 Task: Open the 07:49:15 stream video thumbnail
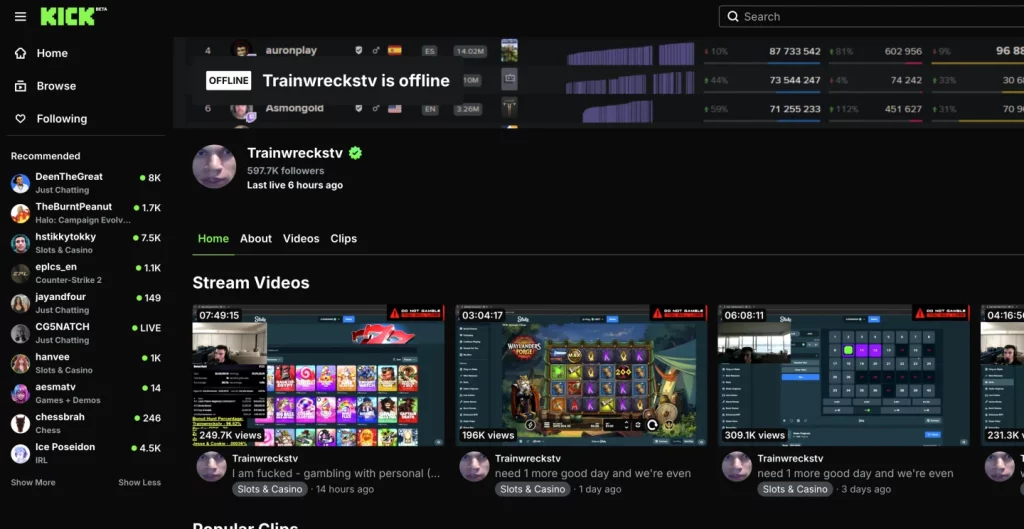tap(318, 375)
